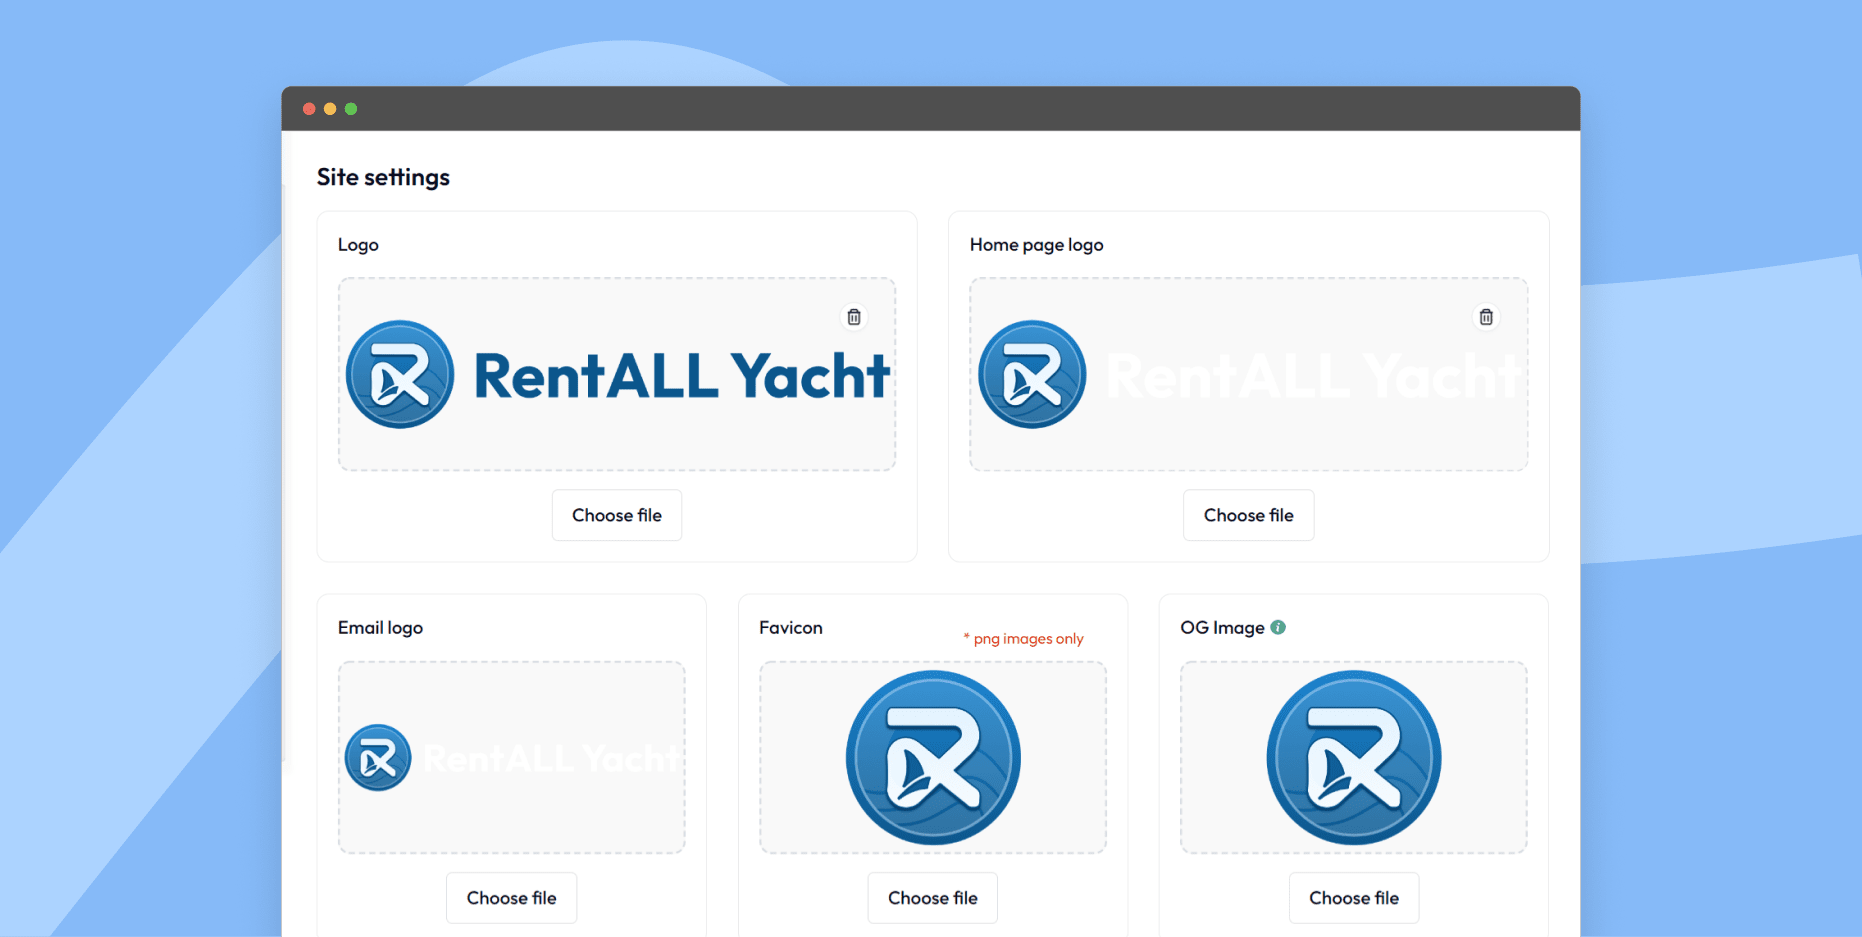Select the 'Home page logo' label

(x=1036, y=245)
